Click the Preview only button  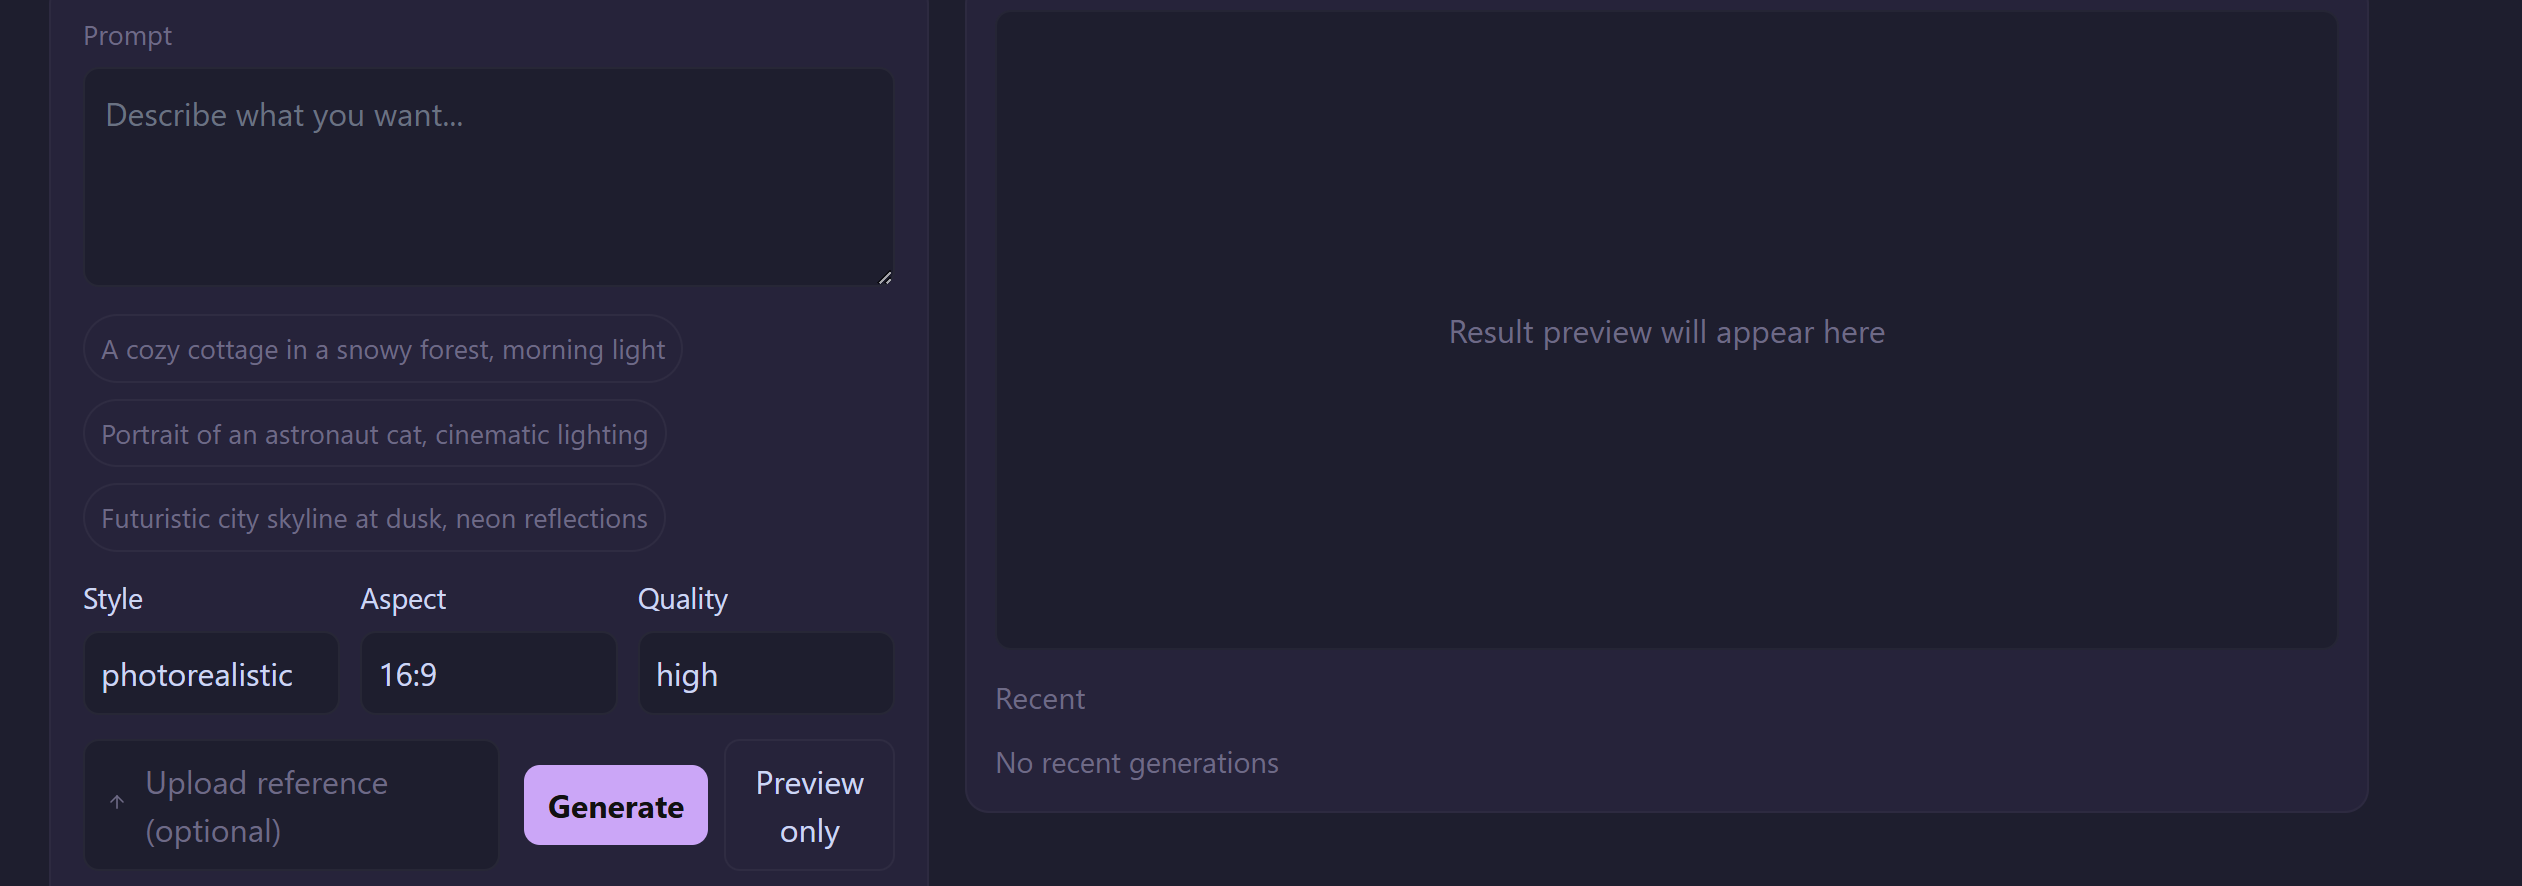(x=809, y=806)
